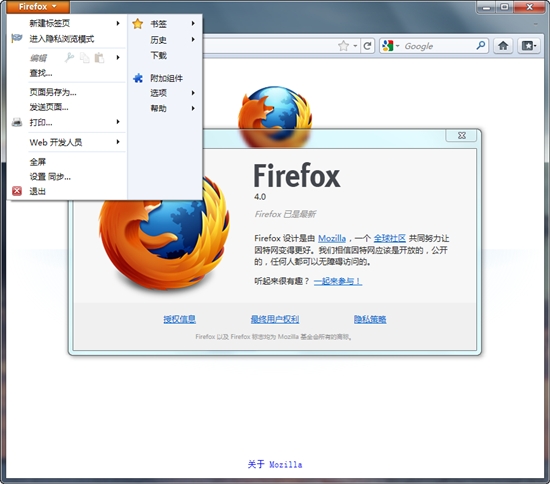Select 进入隐私浏览模式 private browsing entry
The image size is (550, 484).
point(62,39)
